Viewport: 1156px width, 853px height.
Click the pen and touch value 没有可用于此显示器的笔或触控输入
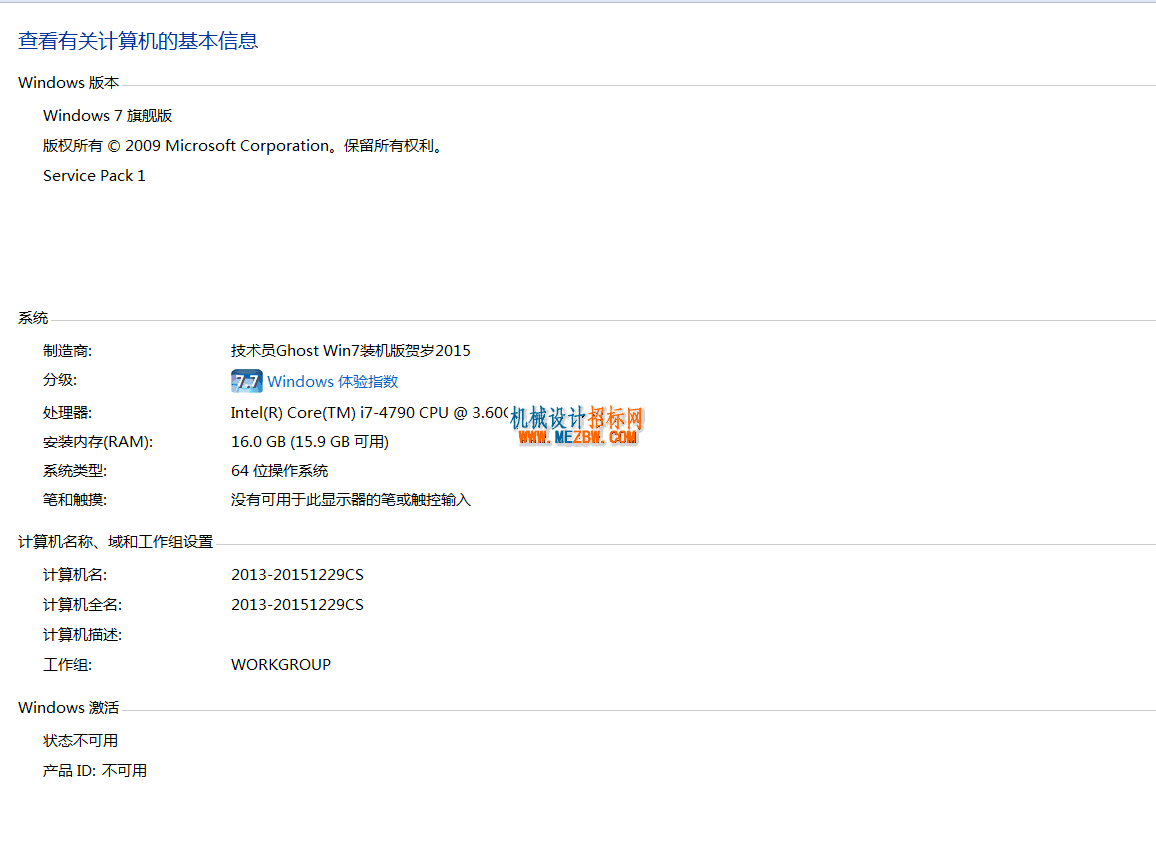[350, 500]
